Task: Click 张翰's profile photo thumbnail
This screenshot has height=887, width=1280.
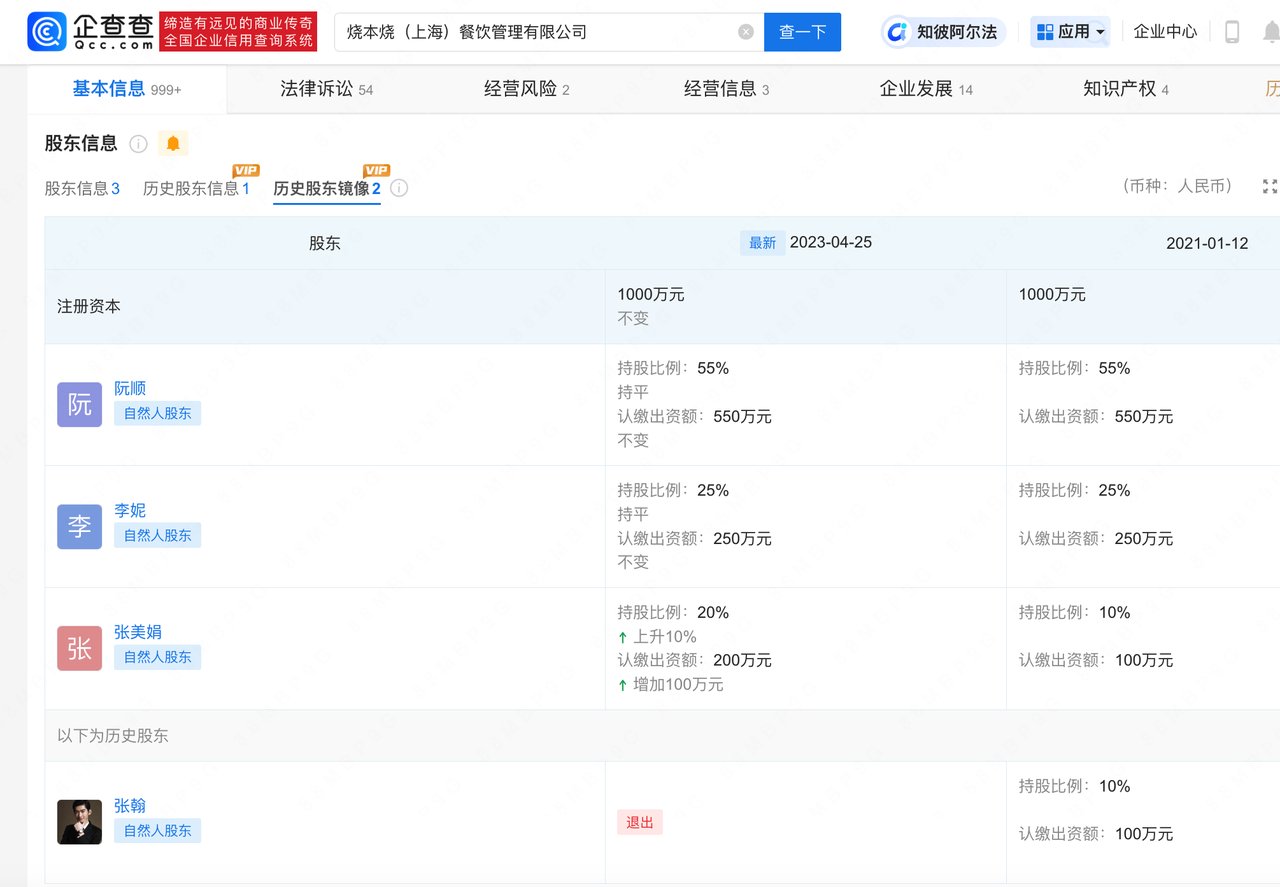Action: tap(79, 822)
